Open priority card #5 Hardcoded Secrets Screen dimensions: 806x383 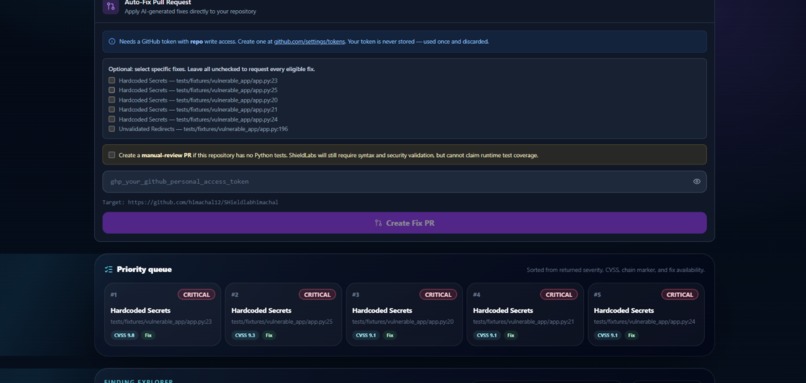pos(646,314)
